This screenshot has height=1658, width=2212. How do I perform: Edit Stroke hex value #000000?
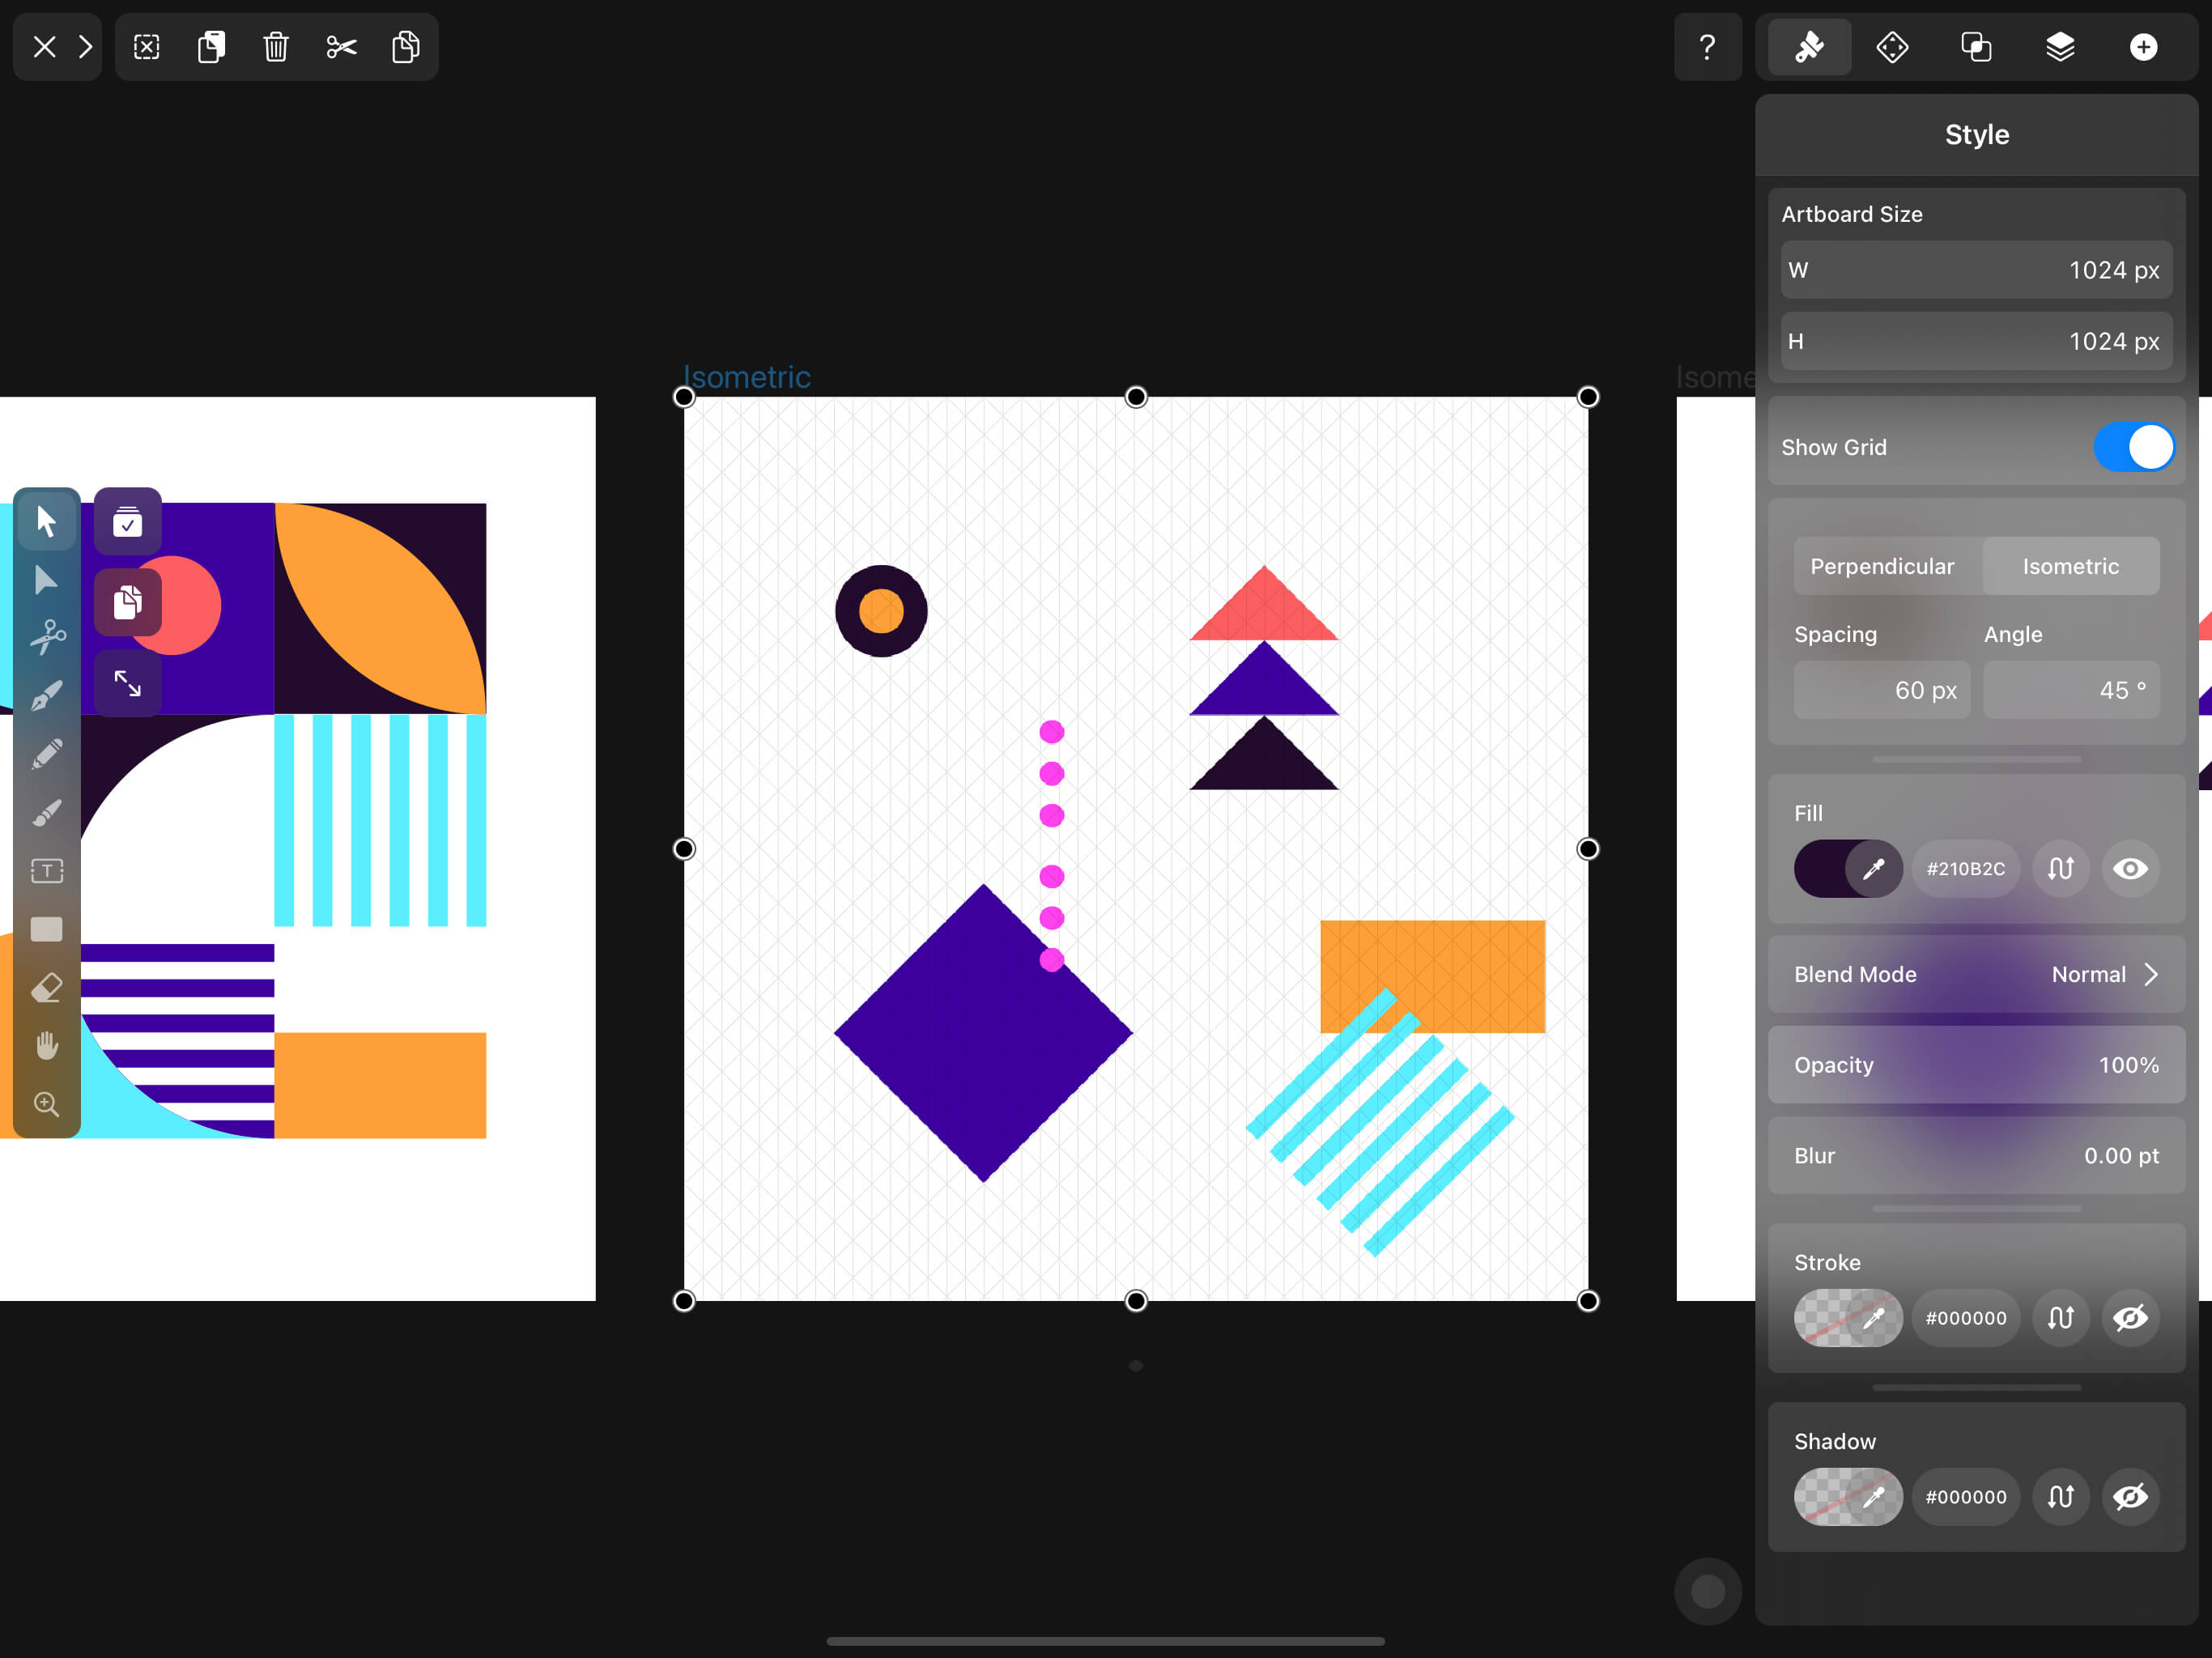coord(1965,1317)
